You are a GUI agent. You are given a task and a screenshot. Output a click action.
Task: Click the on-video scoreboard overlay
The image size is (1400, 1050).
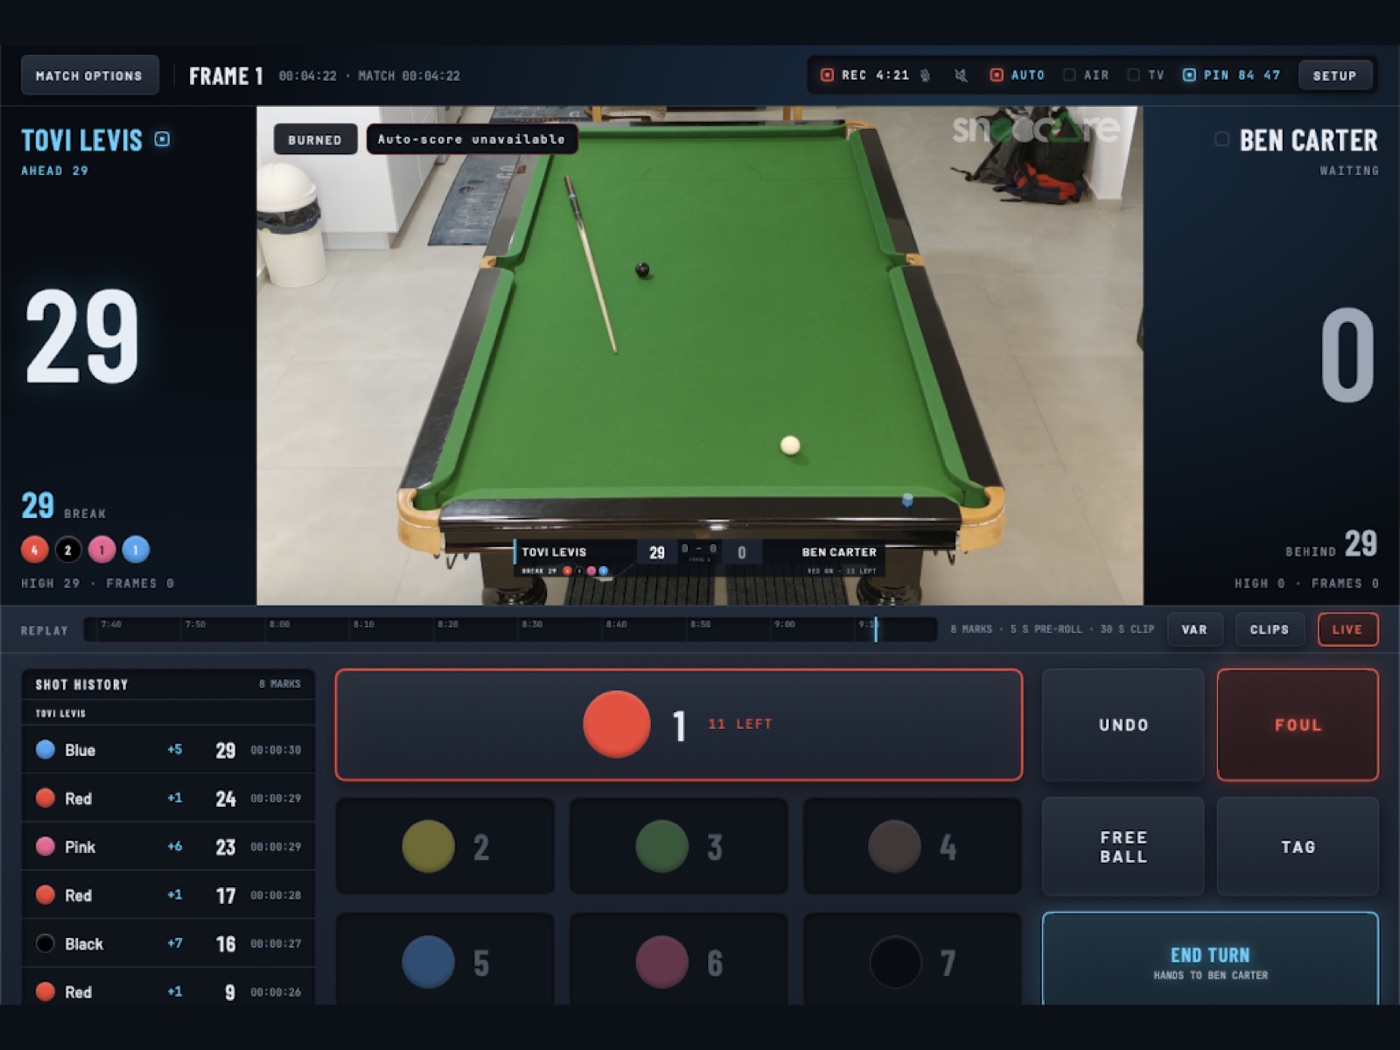700,559
